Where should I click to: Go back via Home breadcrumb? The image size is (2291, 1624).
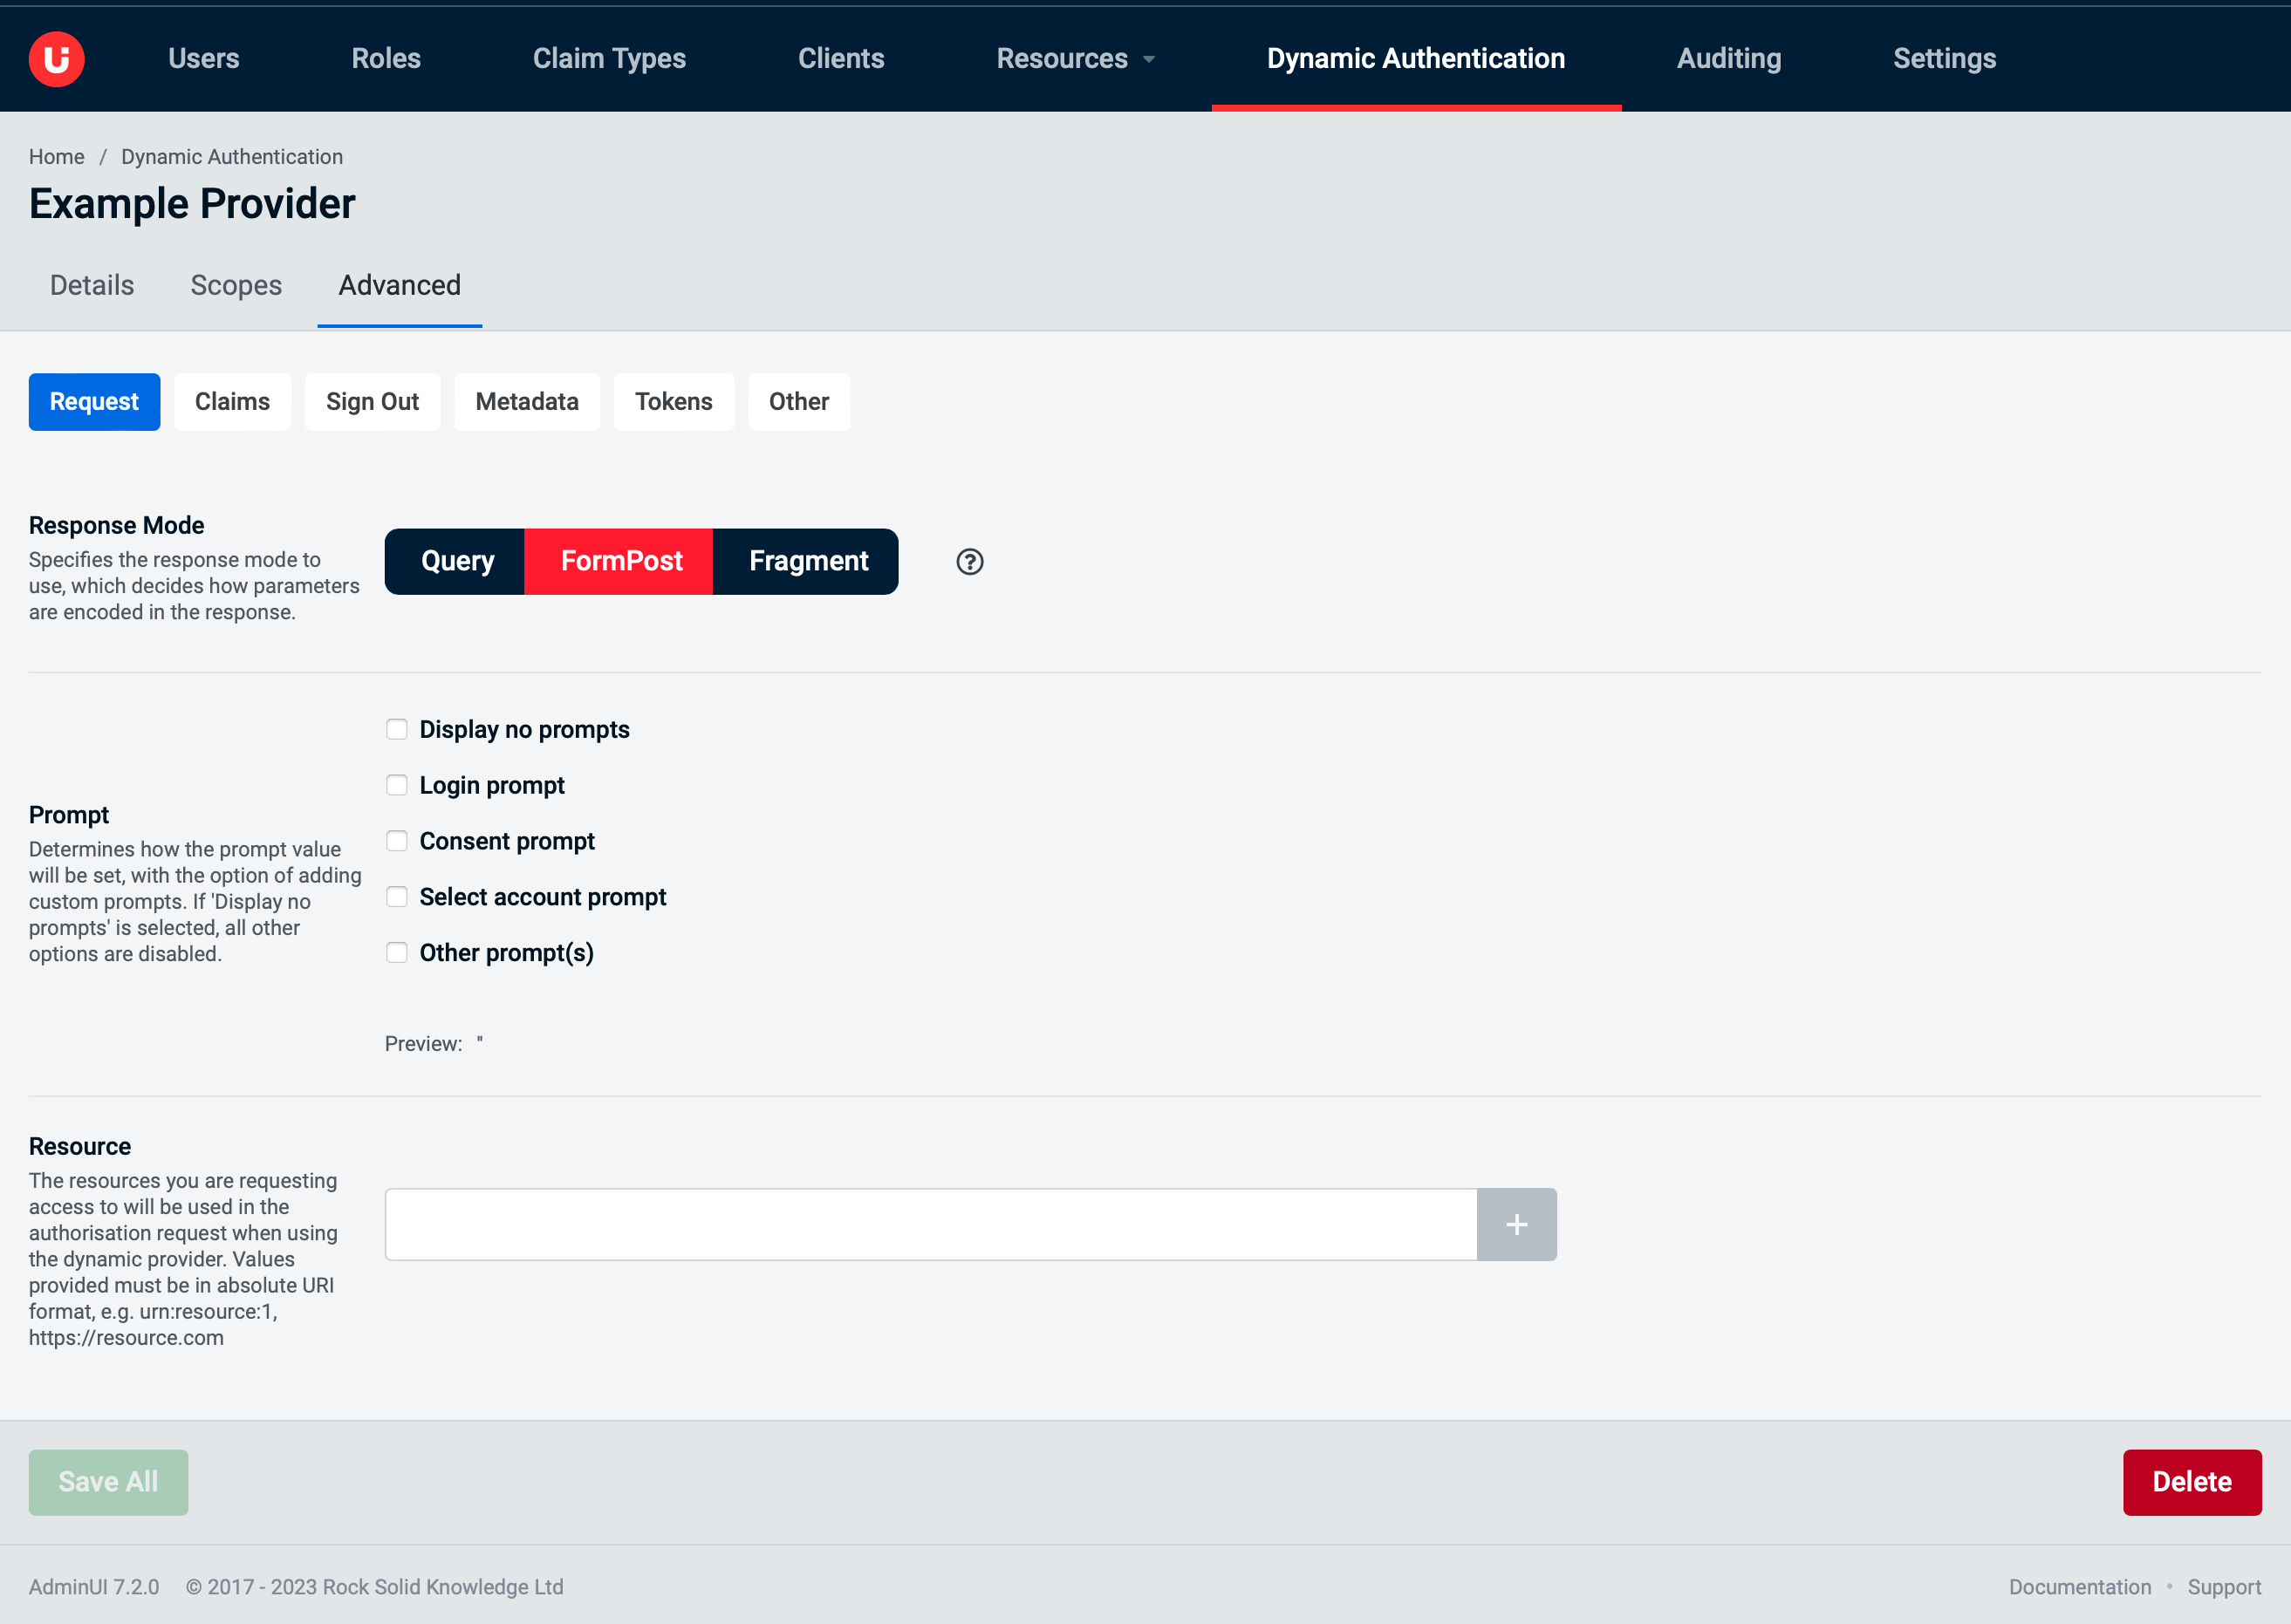pyautogui.click(x=56, y=156)
